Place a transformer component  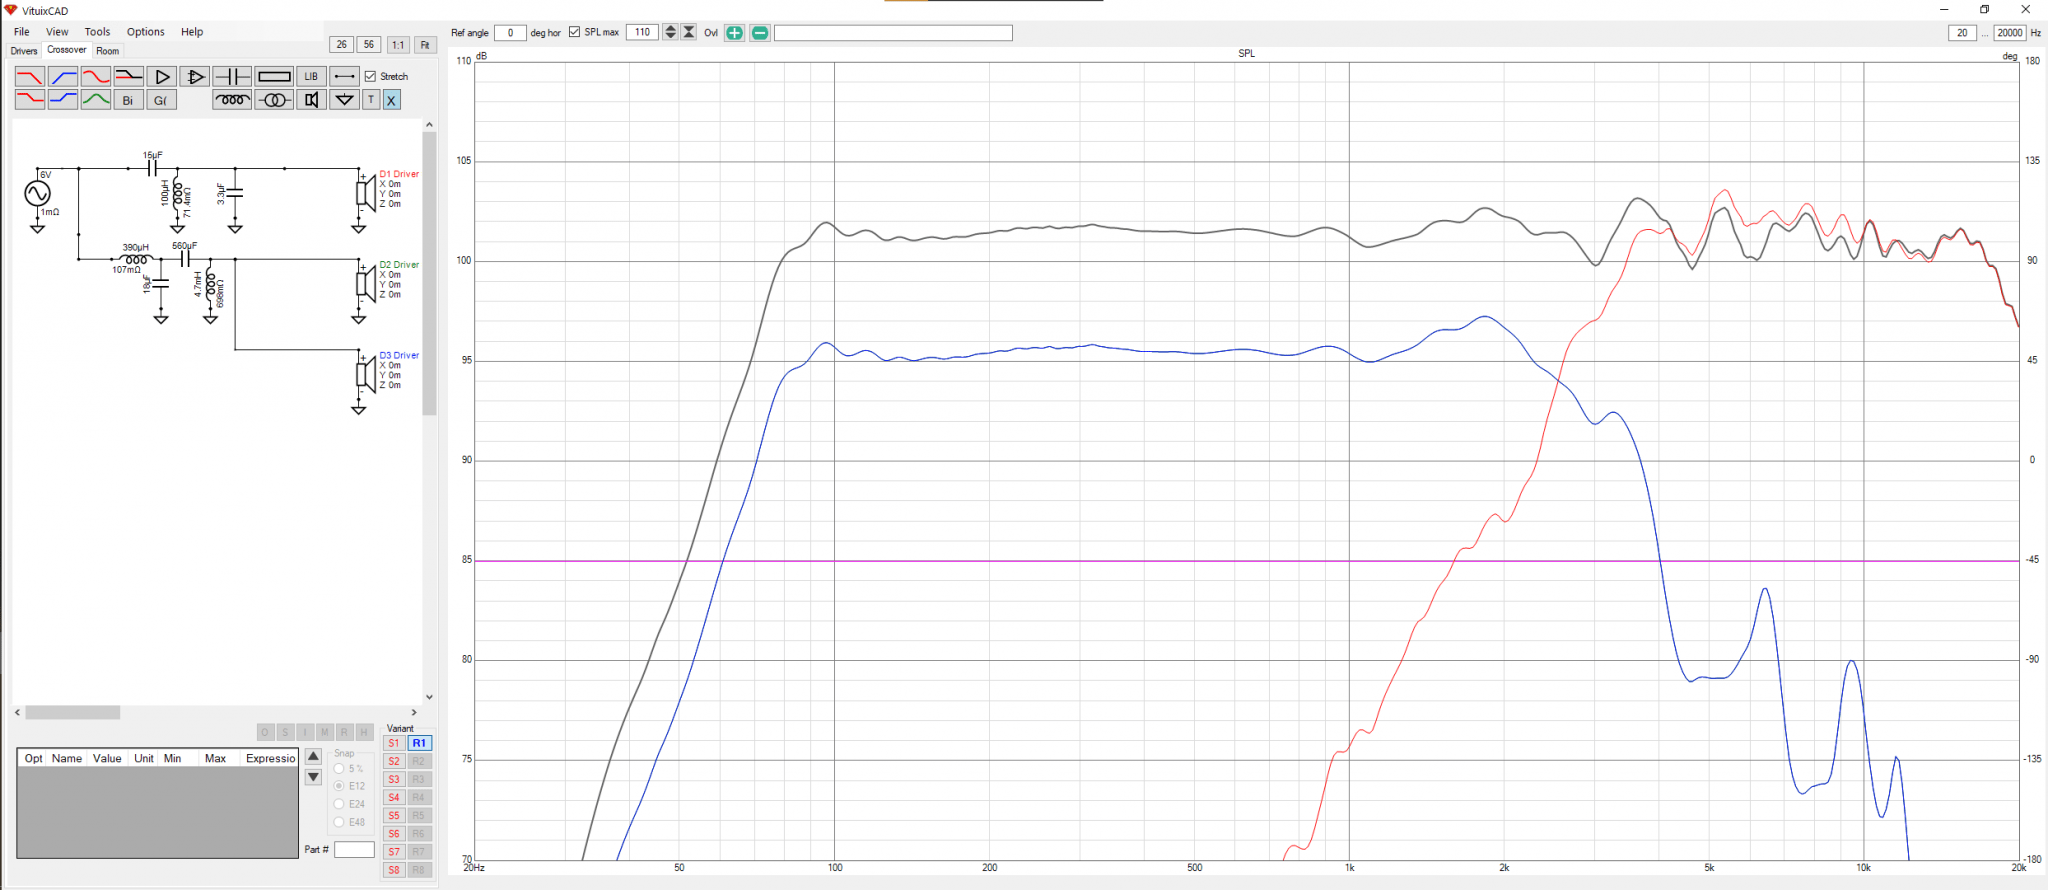274,99
